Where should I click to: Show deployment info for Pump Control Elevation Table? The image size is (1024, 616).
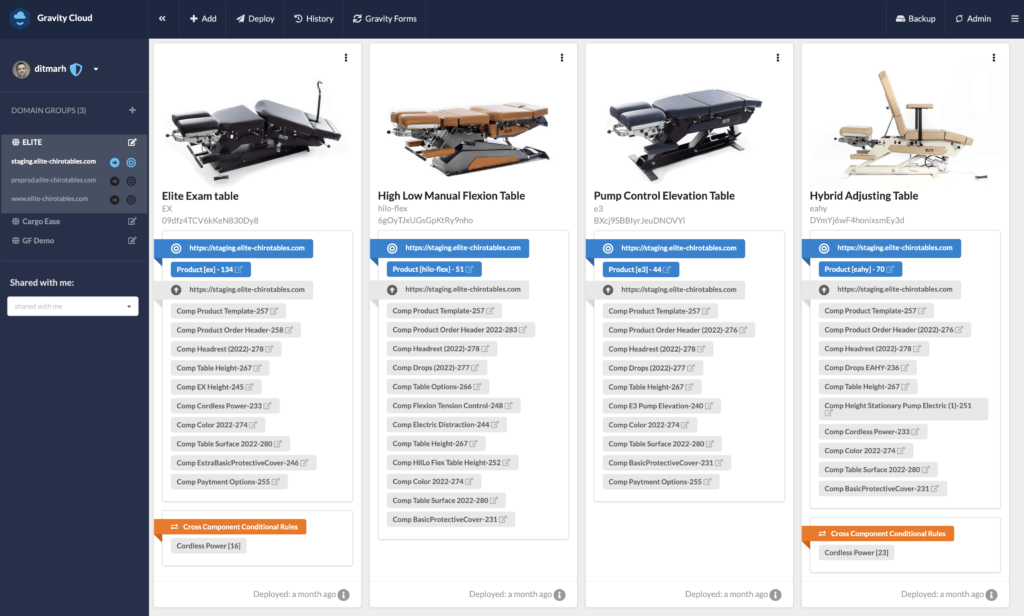(775, 594)
